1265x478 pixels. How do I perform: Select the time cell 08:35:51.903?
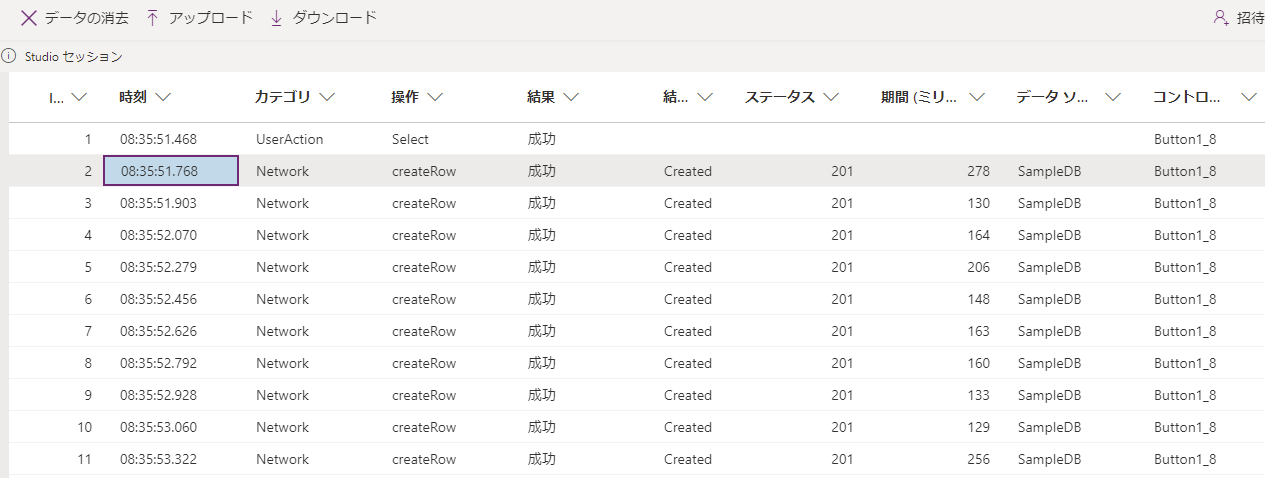coord(158,203)
